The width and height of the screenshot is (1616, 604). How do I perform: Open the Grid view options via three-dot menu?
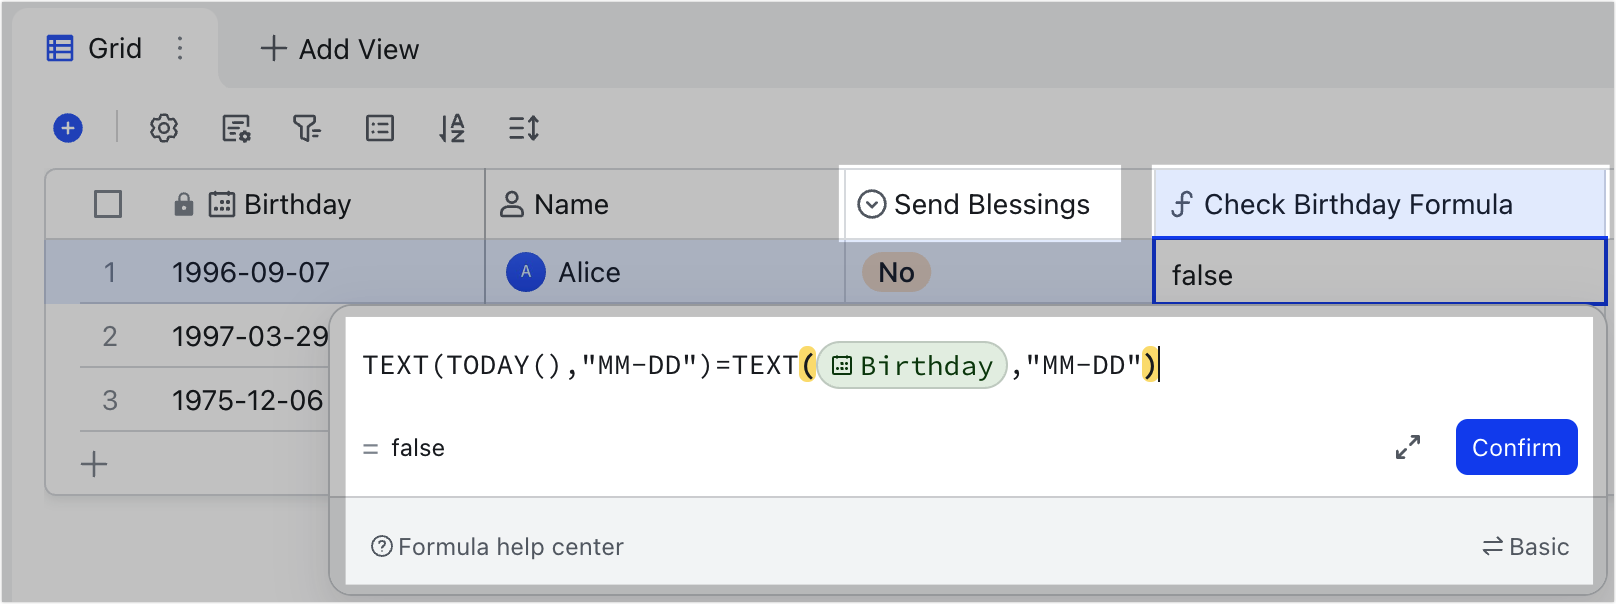(x=179, y=47)
